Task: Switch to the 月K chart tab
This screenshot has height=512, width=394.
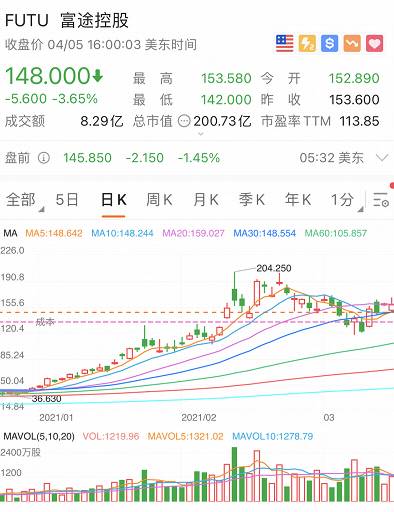Action: pyautogui.click(x=206, y=200)
